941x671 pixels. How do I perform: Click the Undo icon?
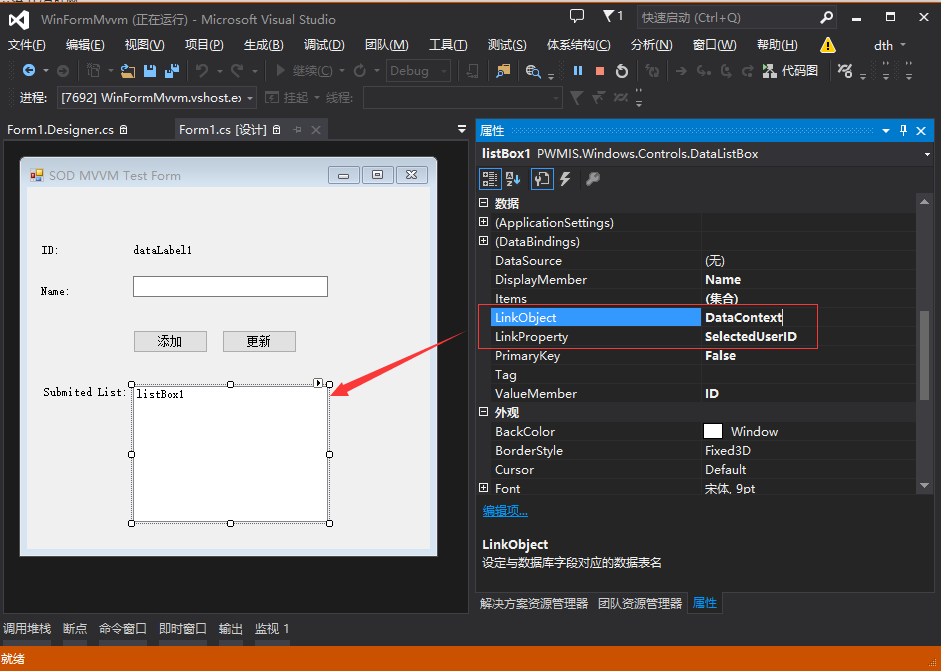pyautogui.click(x=202, y=71)
